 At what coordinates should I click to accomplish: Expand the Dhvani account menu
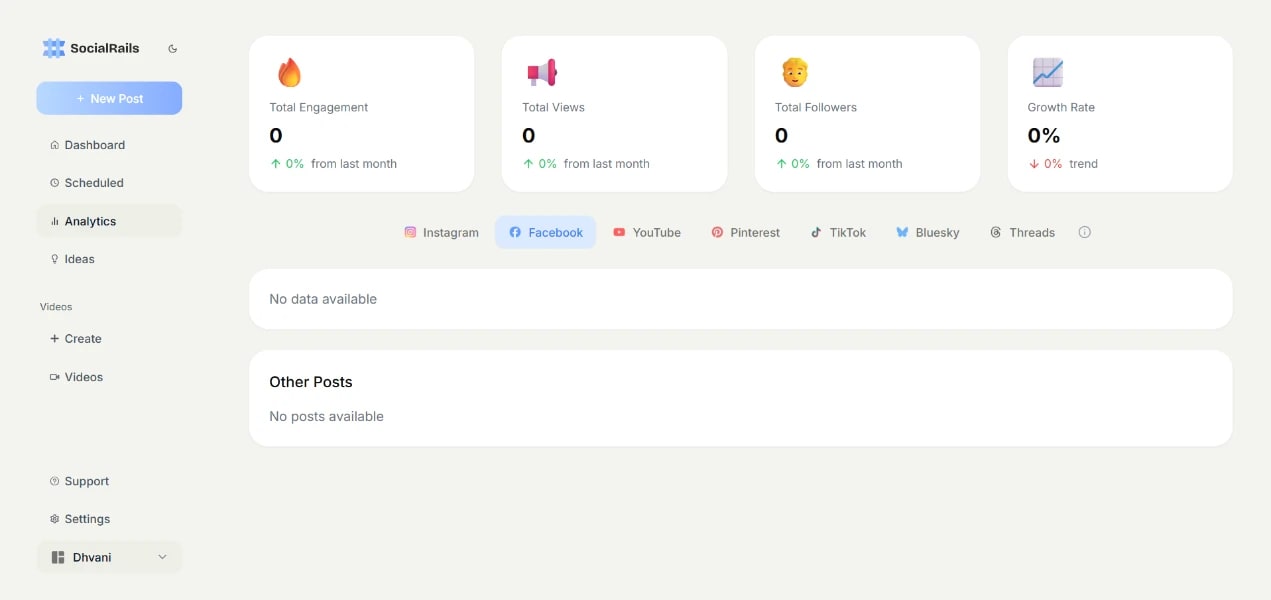coord(109,557)
